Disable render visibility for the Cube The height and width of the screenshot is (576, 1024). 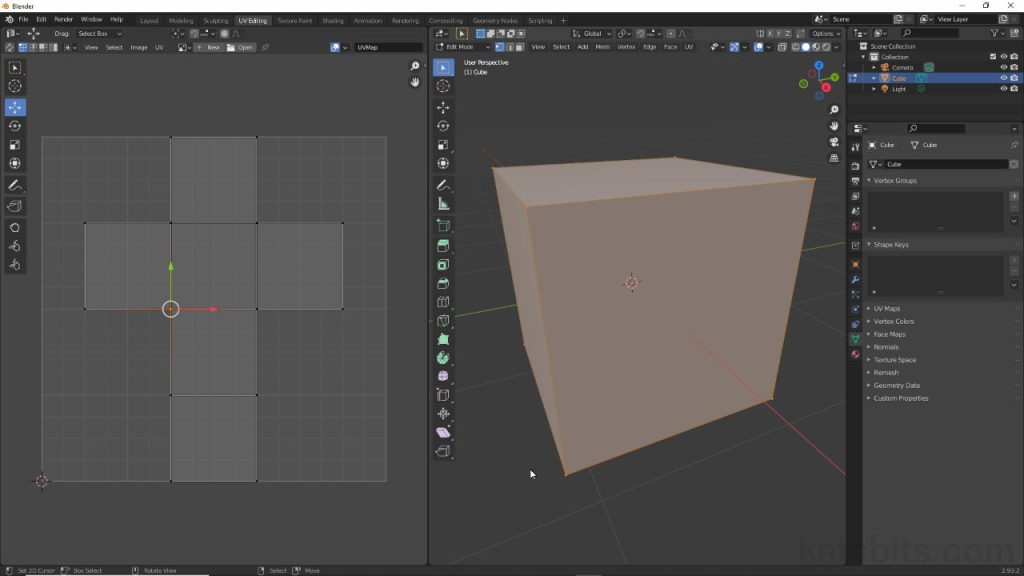[1016, 78]
